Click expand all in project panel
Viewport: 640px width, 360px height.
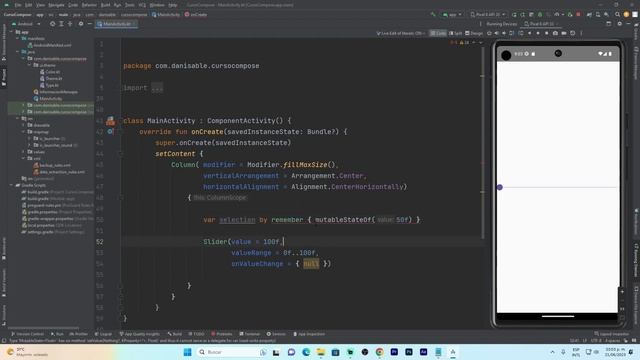pos(61,24)
